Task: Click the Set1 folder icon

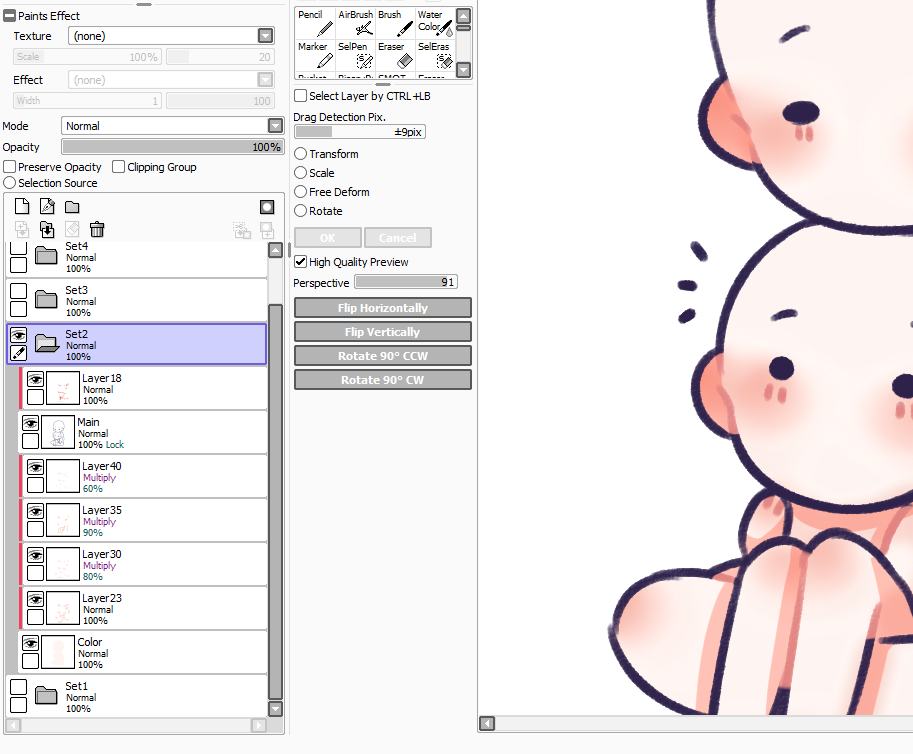Action: pos(46,695)
